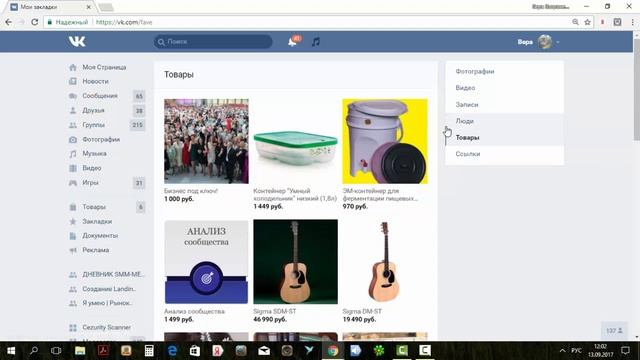The image size is (640, 360).
Task: Open the green-lid container product image
Action: (x=296, y=141)
